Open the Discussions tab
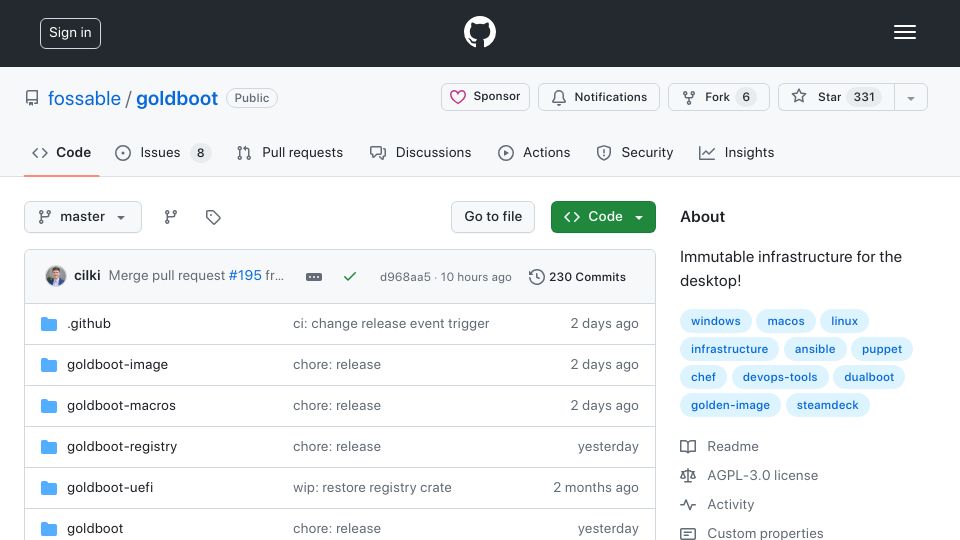960x540 pixels. tap(421, 152)
